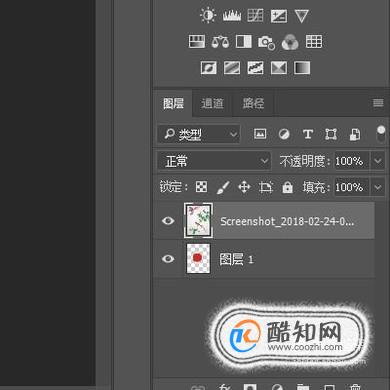The width and height of the screenshot is (390, 390).
Task: Filter layers by type (T icon)
Action: tap(308, 134)
